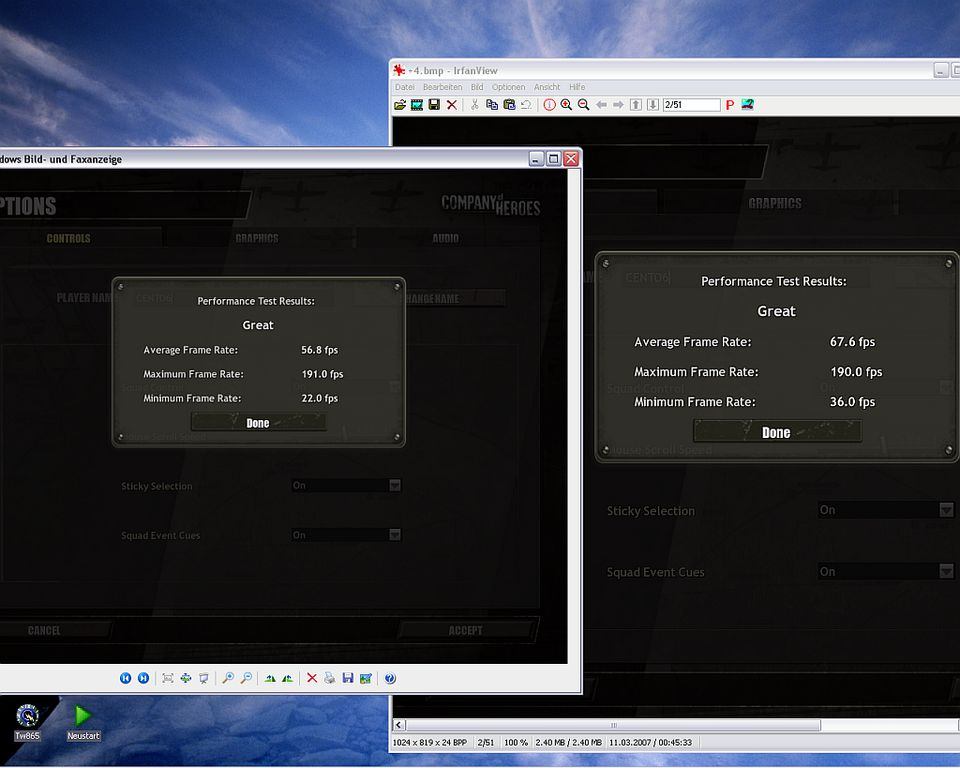Click status bar text '100 %'
Viewport: 960px width, 768px height.
coord(516,742)
